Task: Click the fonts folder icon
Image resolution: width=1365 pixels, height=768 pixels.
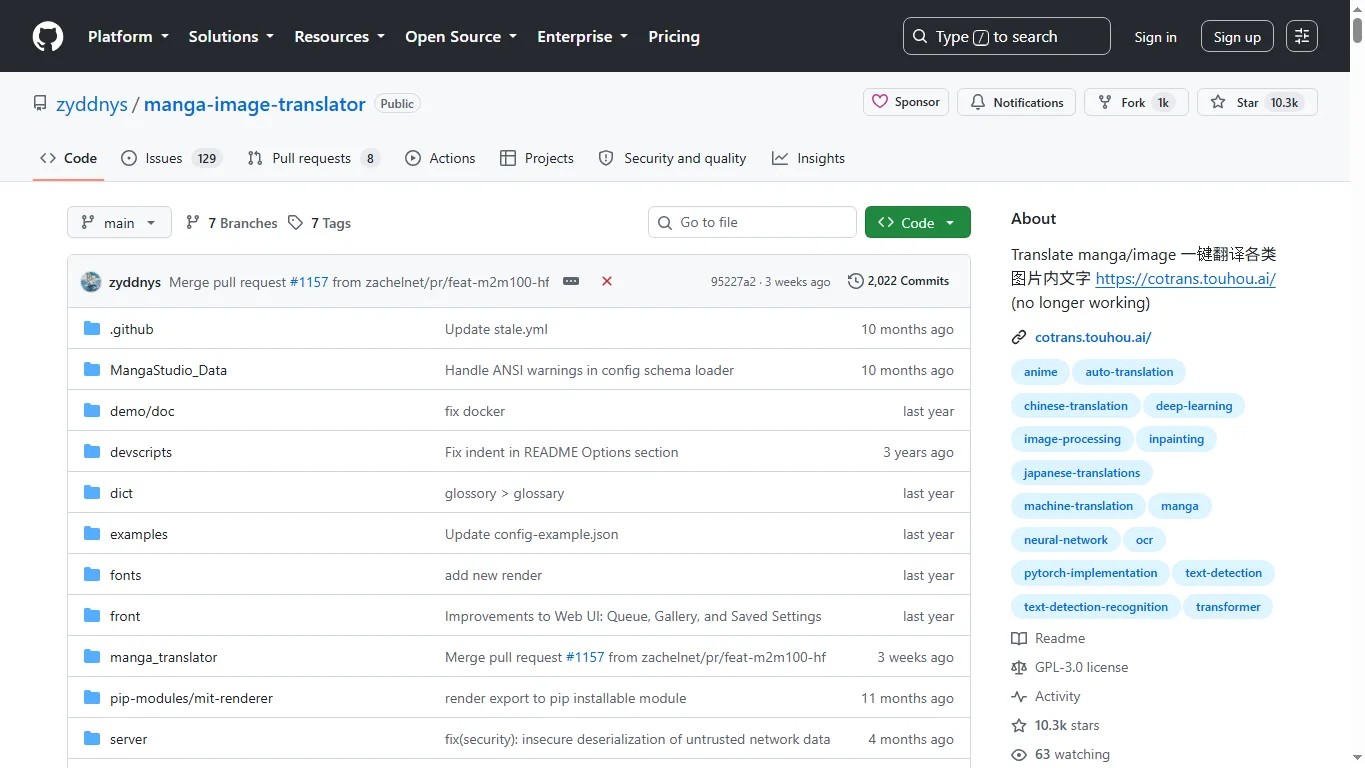Action: pyautogui.click(x=92, y=575)
